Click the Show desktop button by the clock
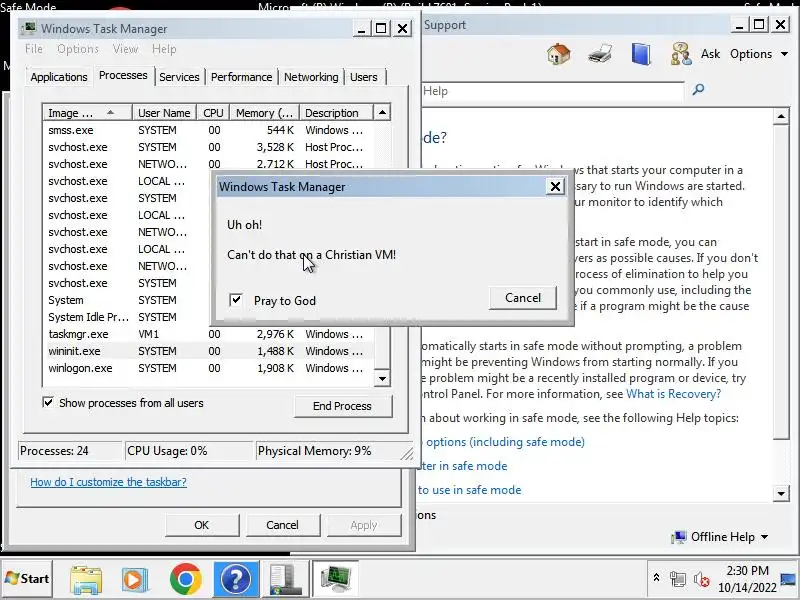Viewport: 800px width, 600px height. pyautogui.click(x=789, y=579)
